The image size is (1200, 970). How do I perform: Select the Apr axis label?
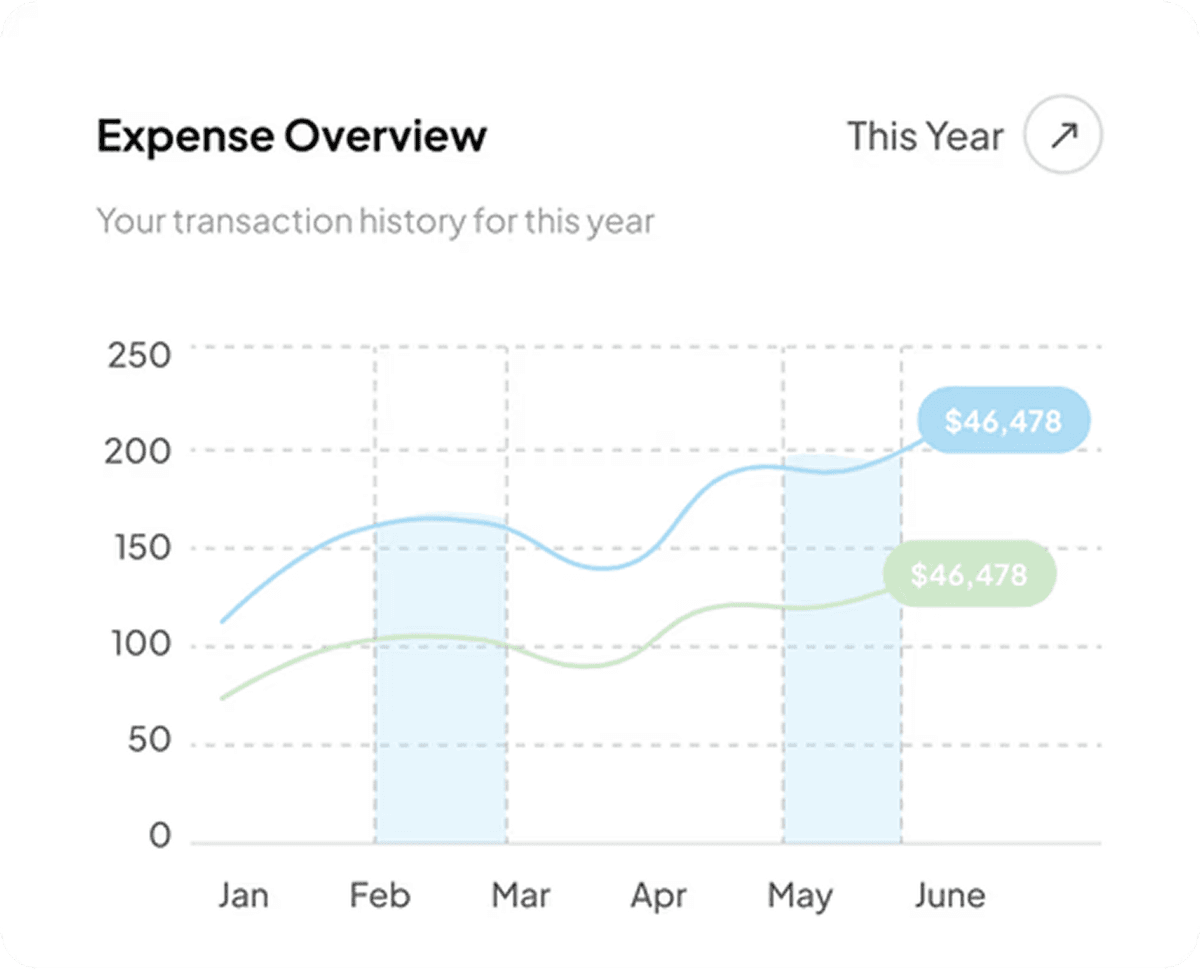click(x=658, y=895)
